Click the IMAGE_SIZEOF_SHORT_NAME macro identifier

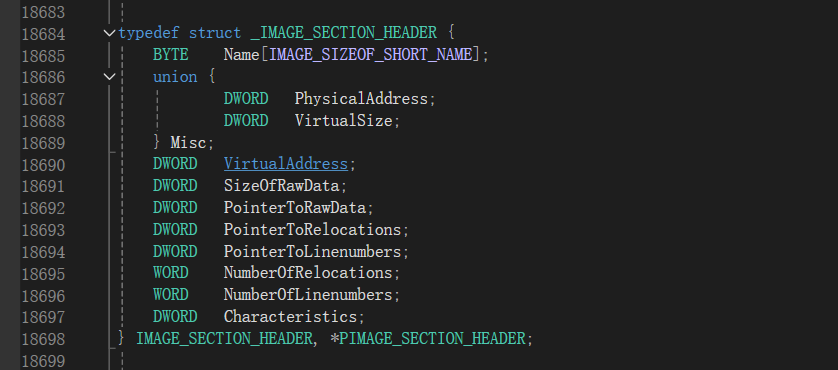point(370,55)
